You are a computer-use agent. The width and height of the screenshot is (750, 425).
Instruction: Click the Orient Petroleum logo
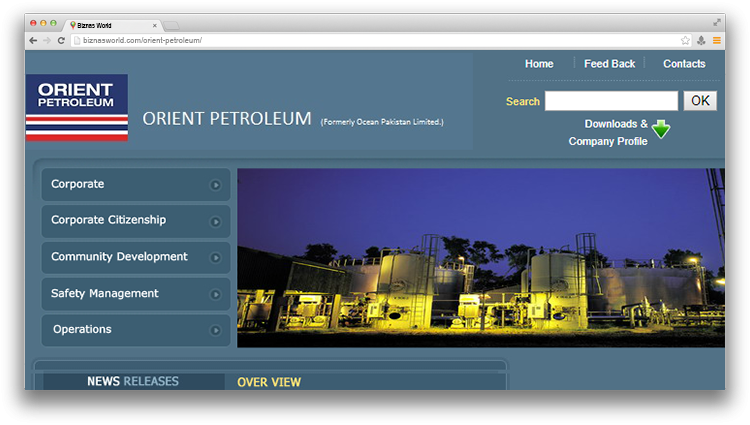pos(76,107)
